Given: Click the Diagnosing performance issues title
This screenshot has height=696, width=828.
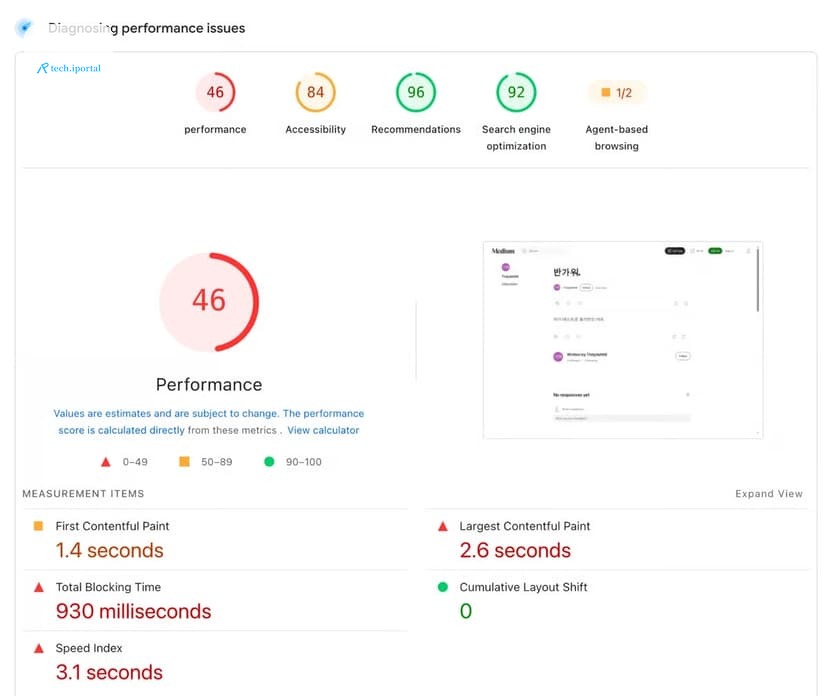Looking at the screenshot, I should (146, 28).
